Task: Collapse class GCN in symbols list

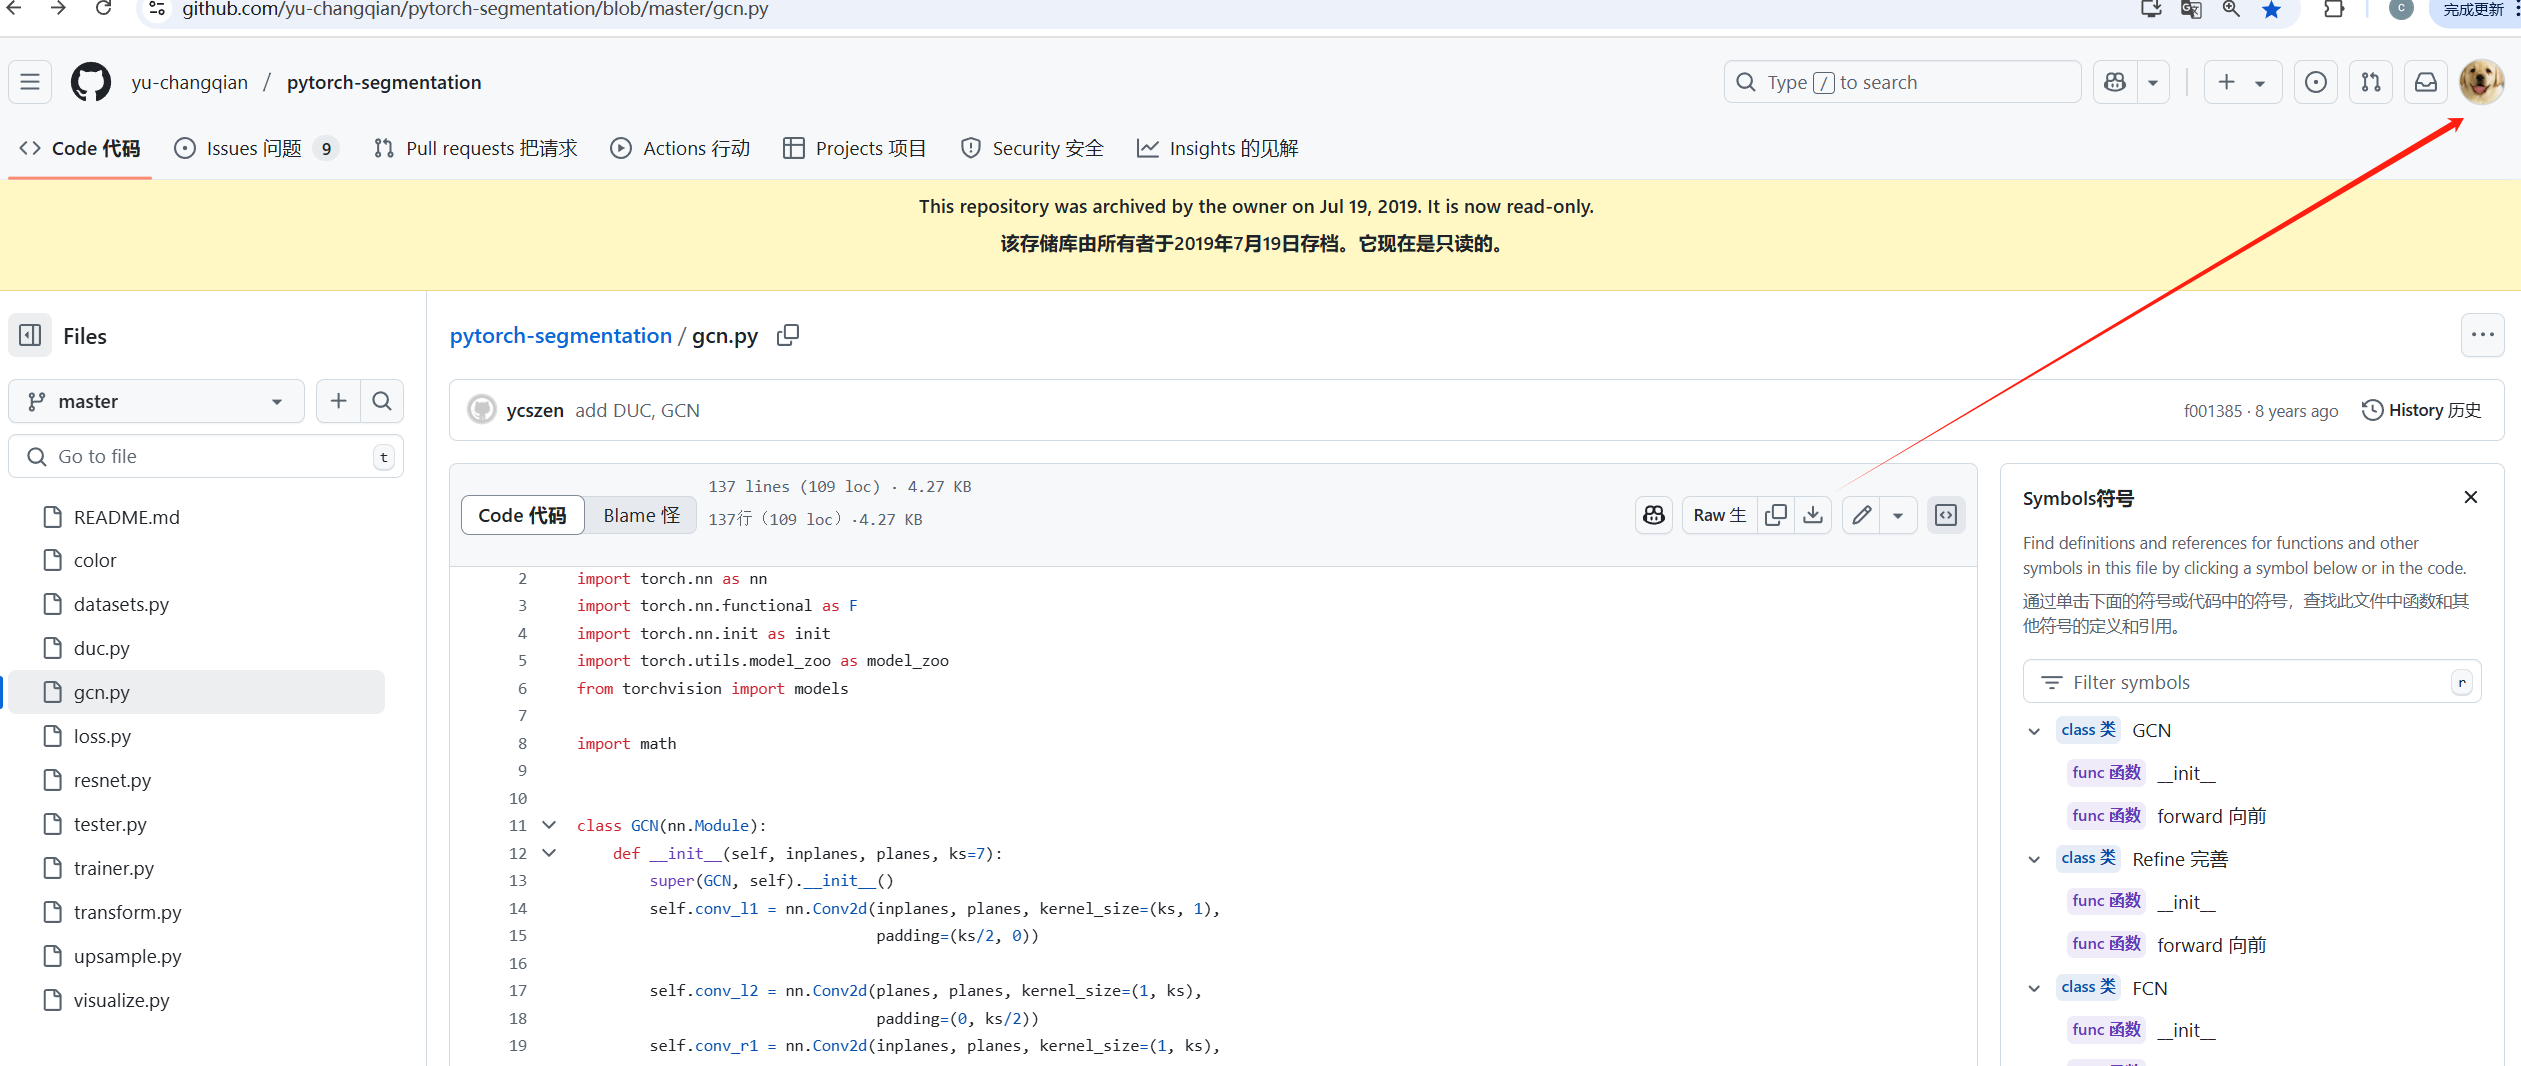Action: click(2034, 731)
